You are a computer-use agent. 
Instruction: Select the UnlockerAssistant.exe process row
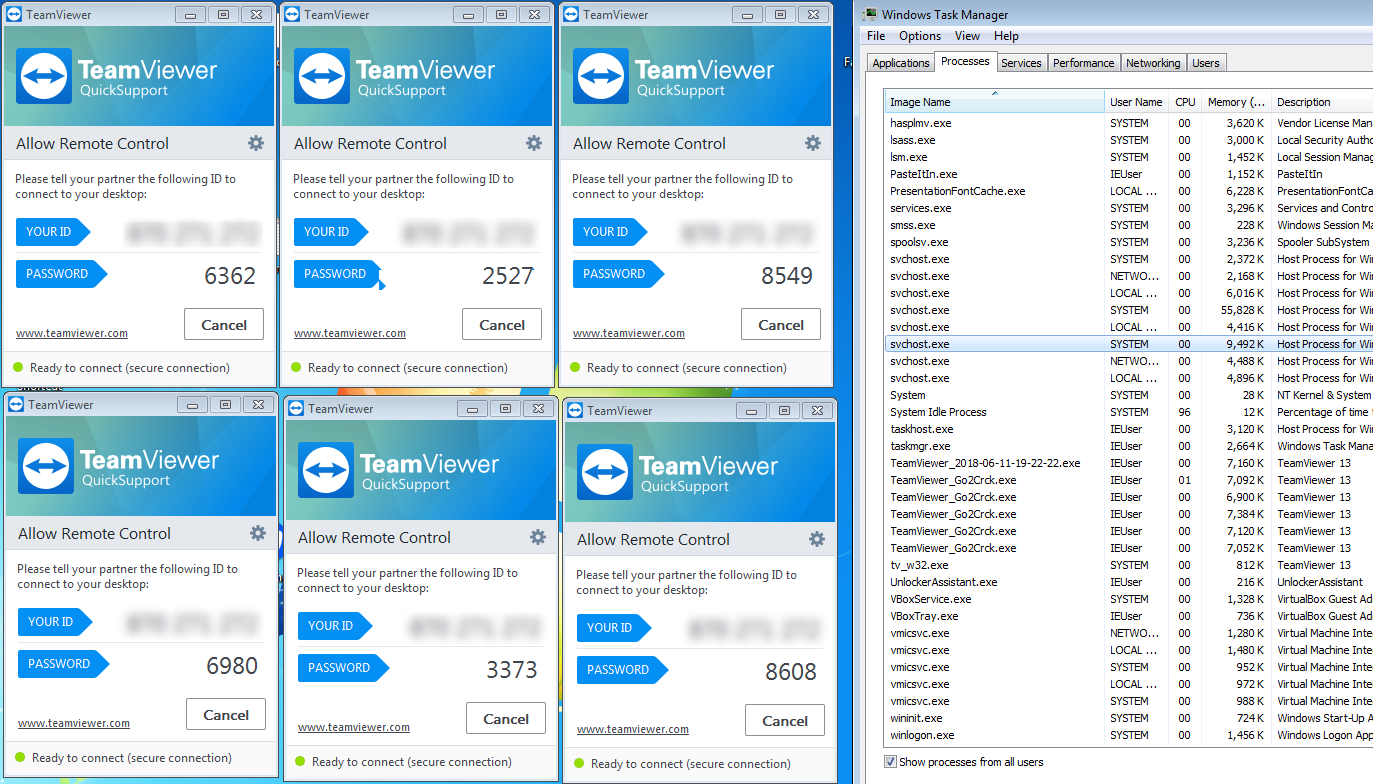tap(1129, 582)
